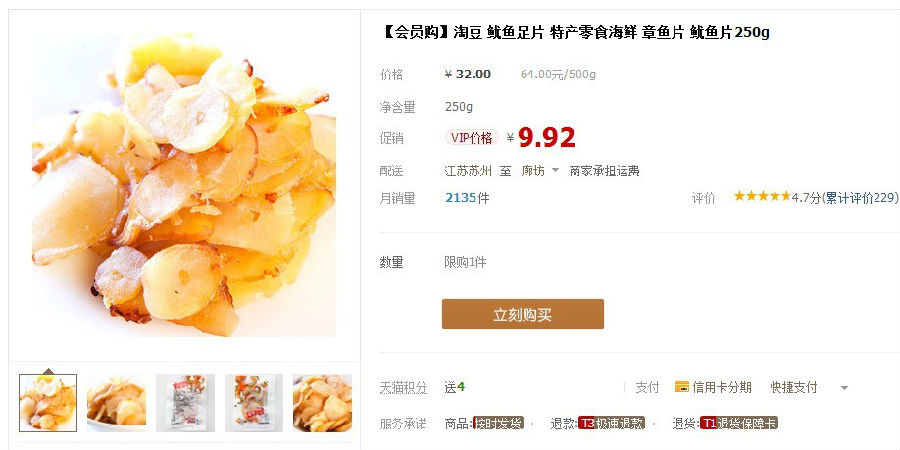
Task: Click the 按时发货 on-time shipping badge
Action: [x=498, y=424]
